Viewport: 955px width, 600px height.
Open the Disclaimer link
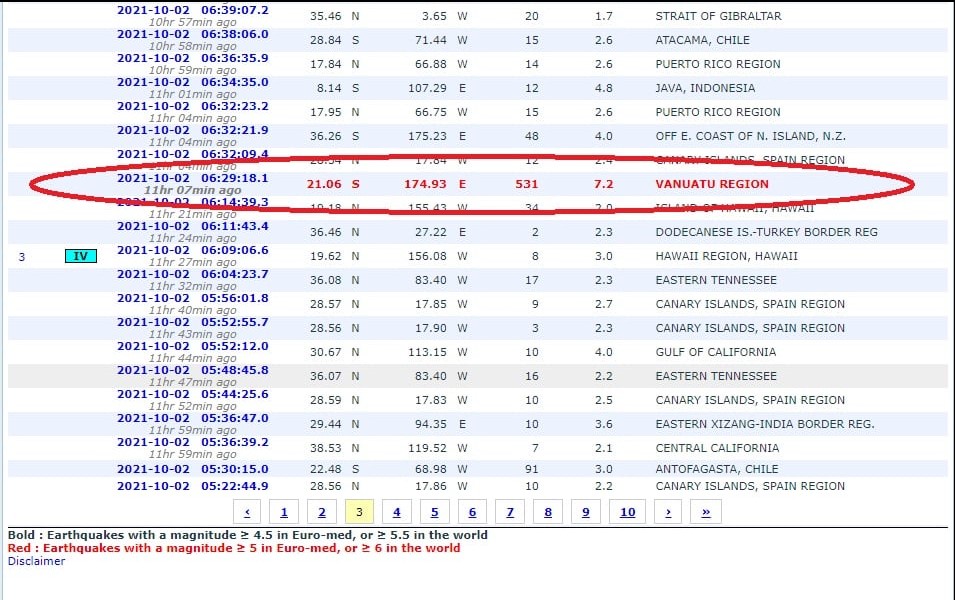[x=36, y=561]
